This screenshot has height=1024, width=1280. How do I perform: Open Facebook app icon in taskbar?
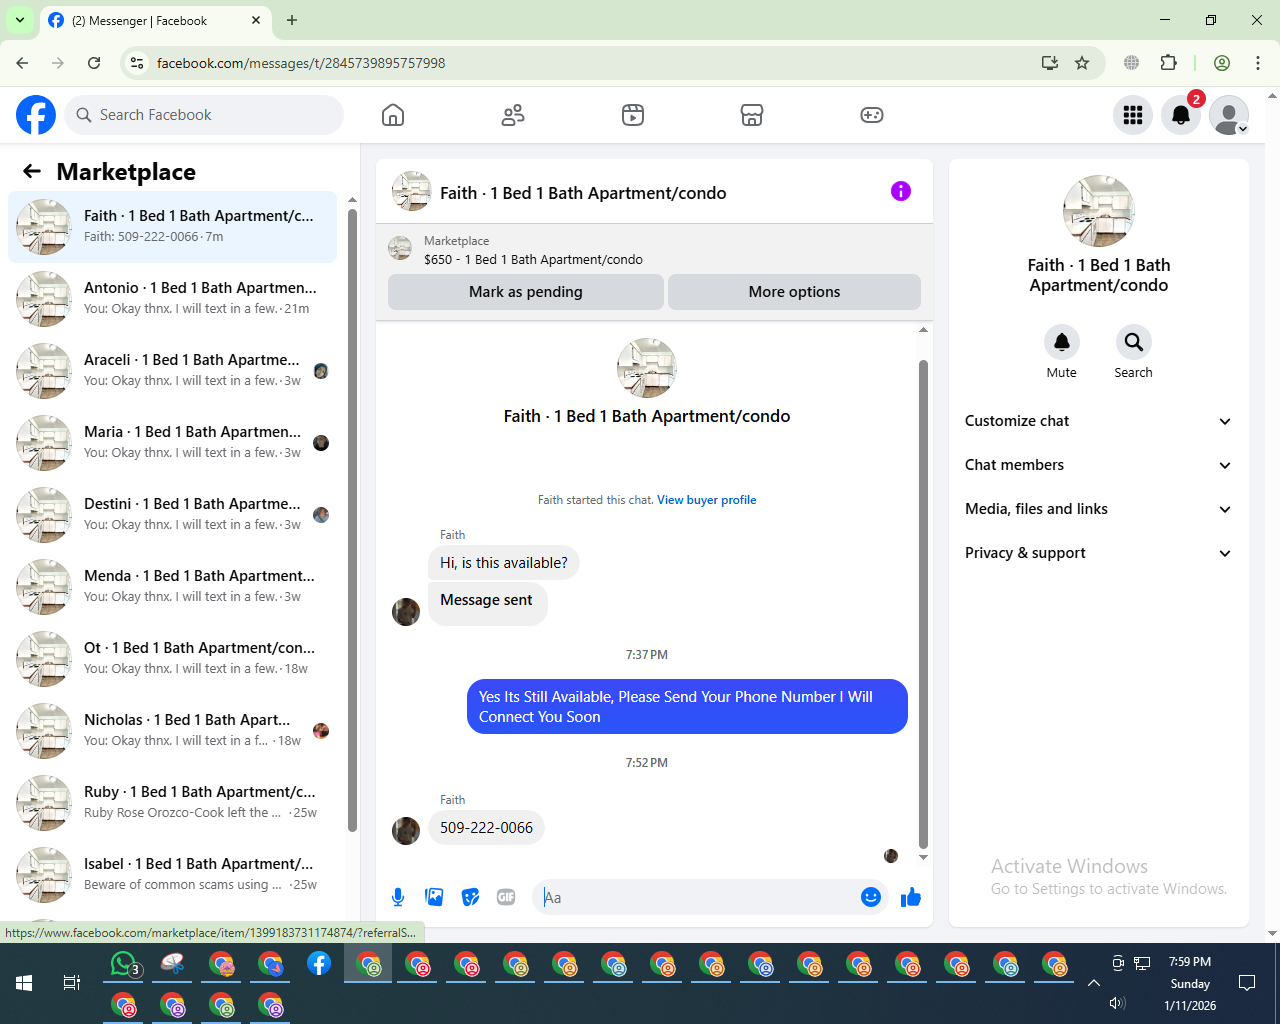tap(319, 964)
